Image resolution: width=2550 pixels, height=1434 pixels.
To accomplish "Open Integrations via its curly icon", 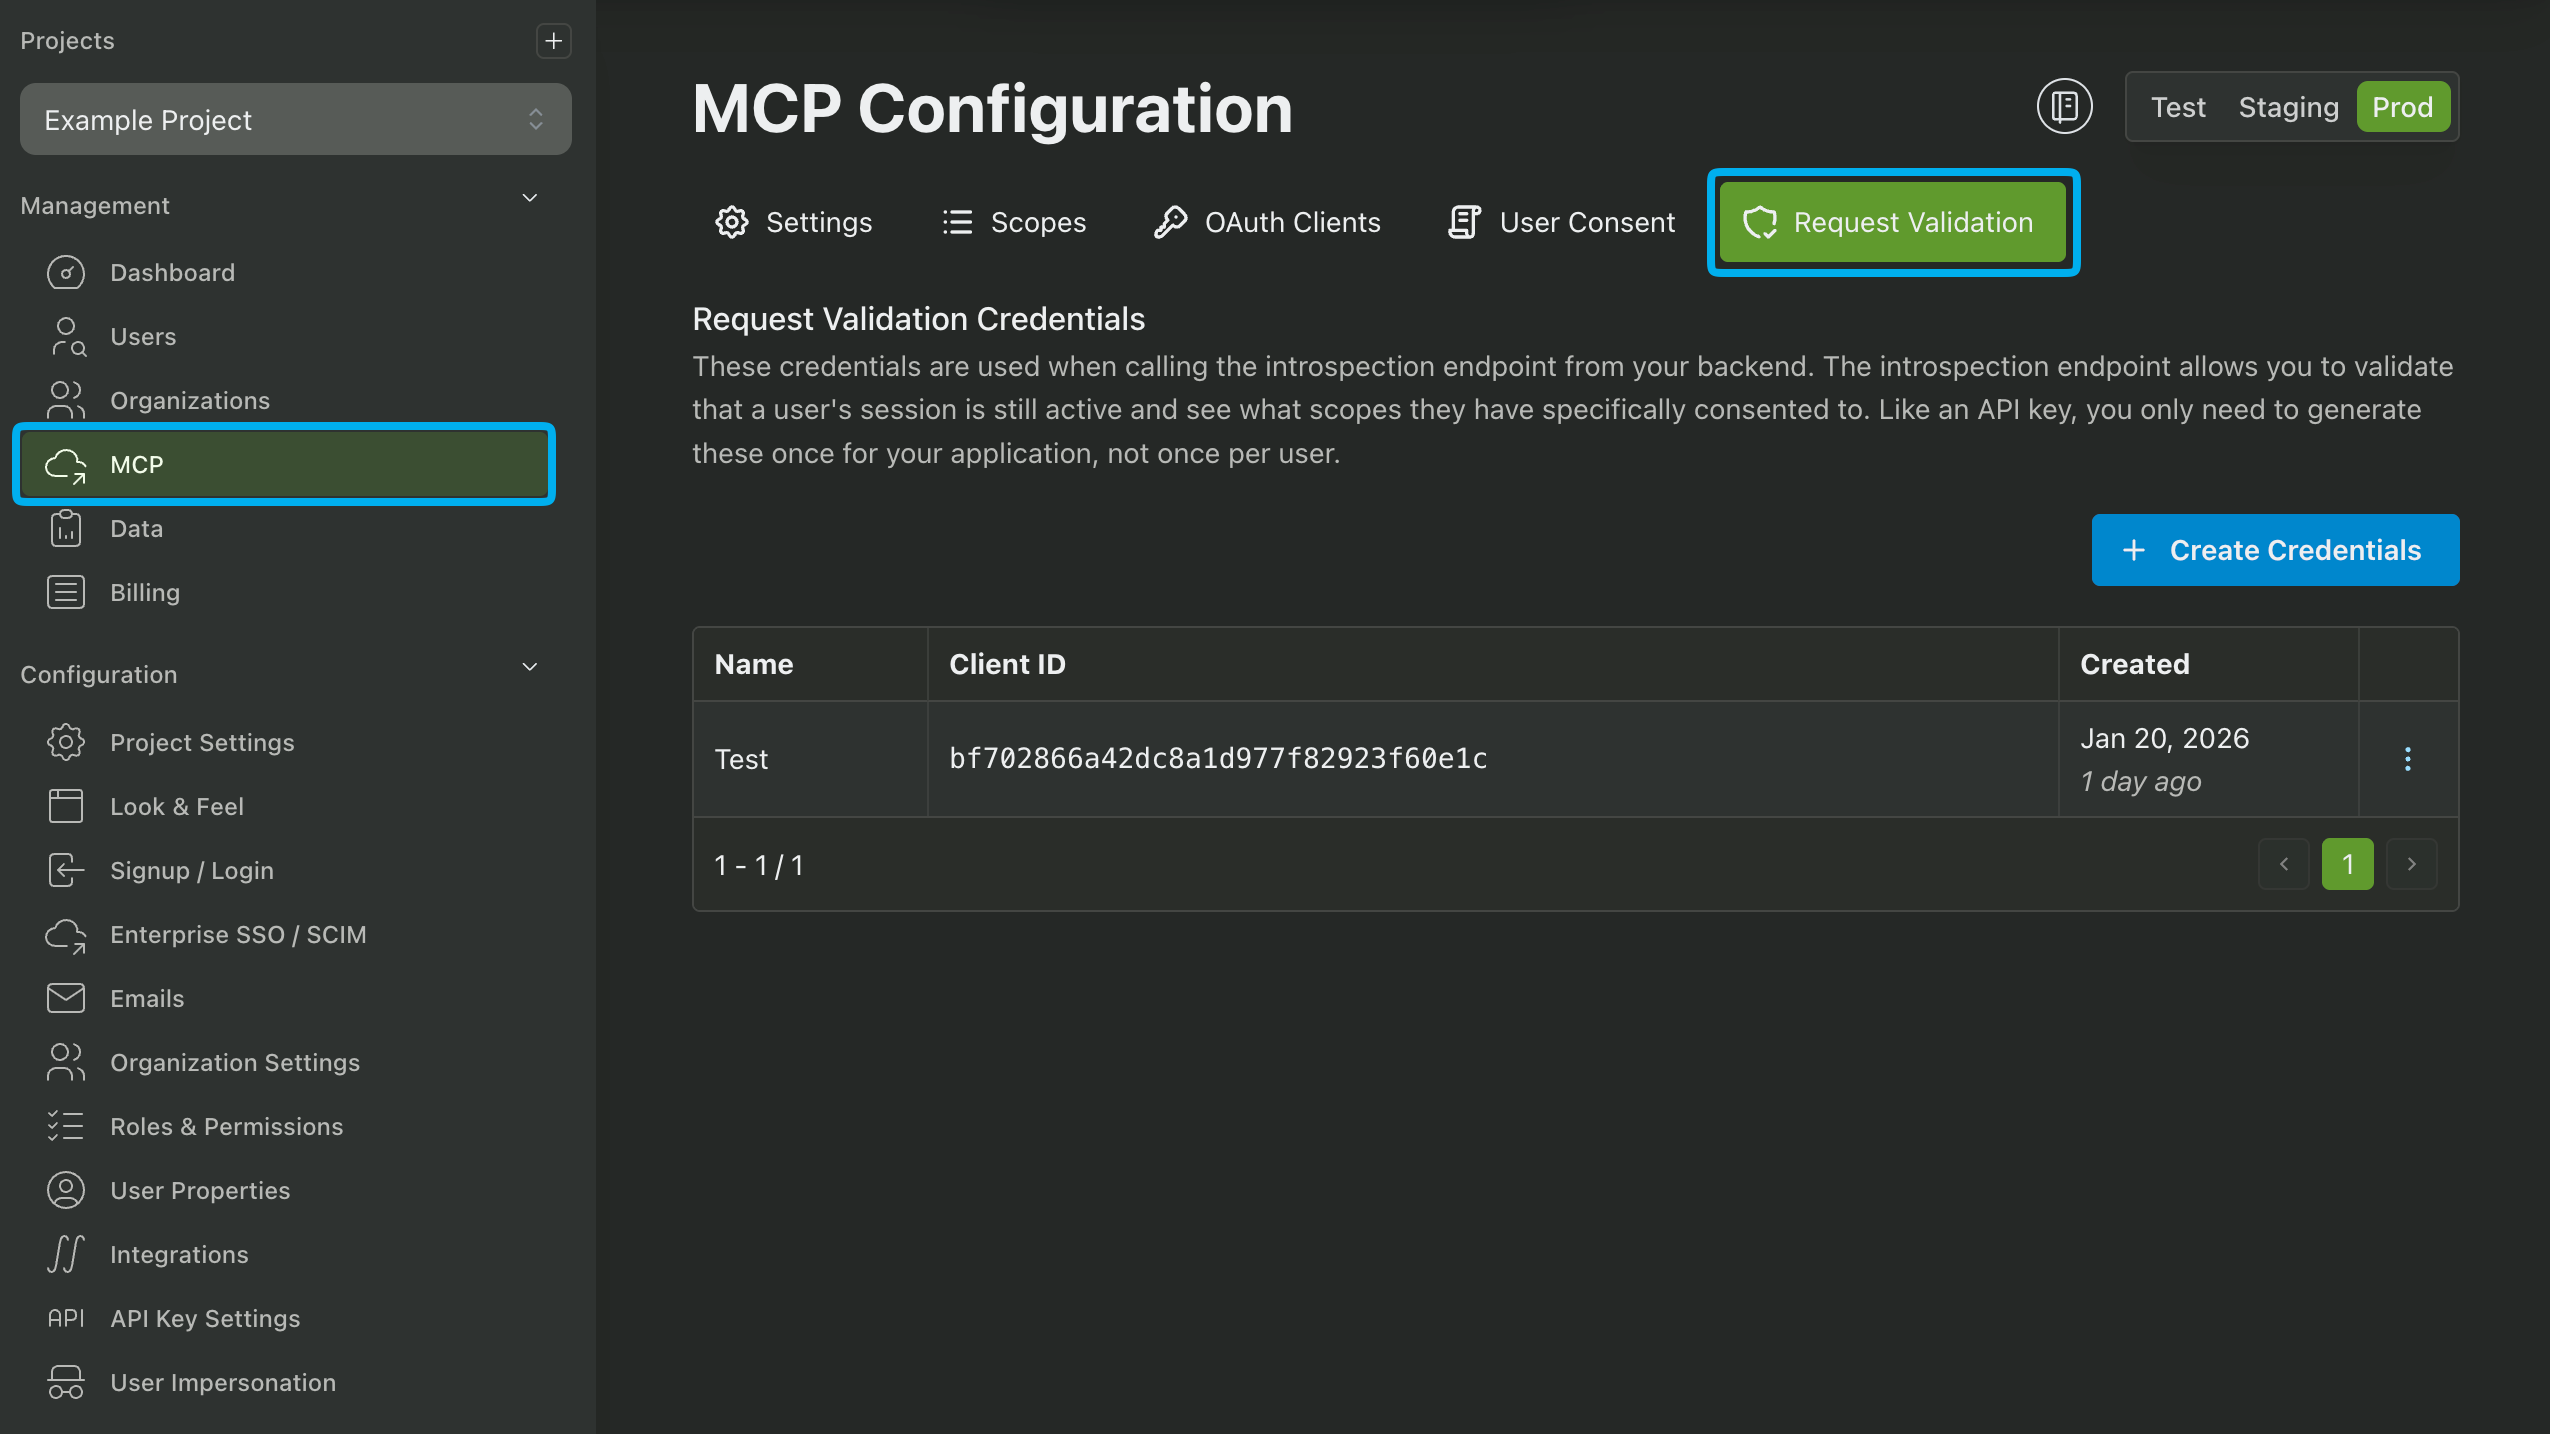I will (66, 1254).
